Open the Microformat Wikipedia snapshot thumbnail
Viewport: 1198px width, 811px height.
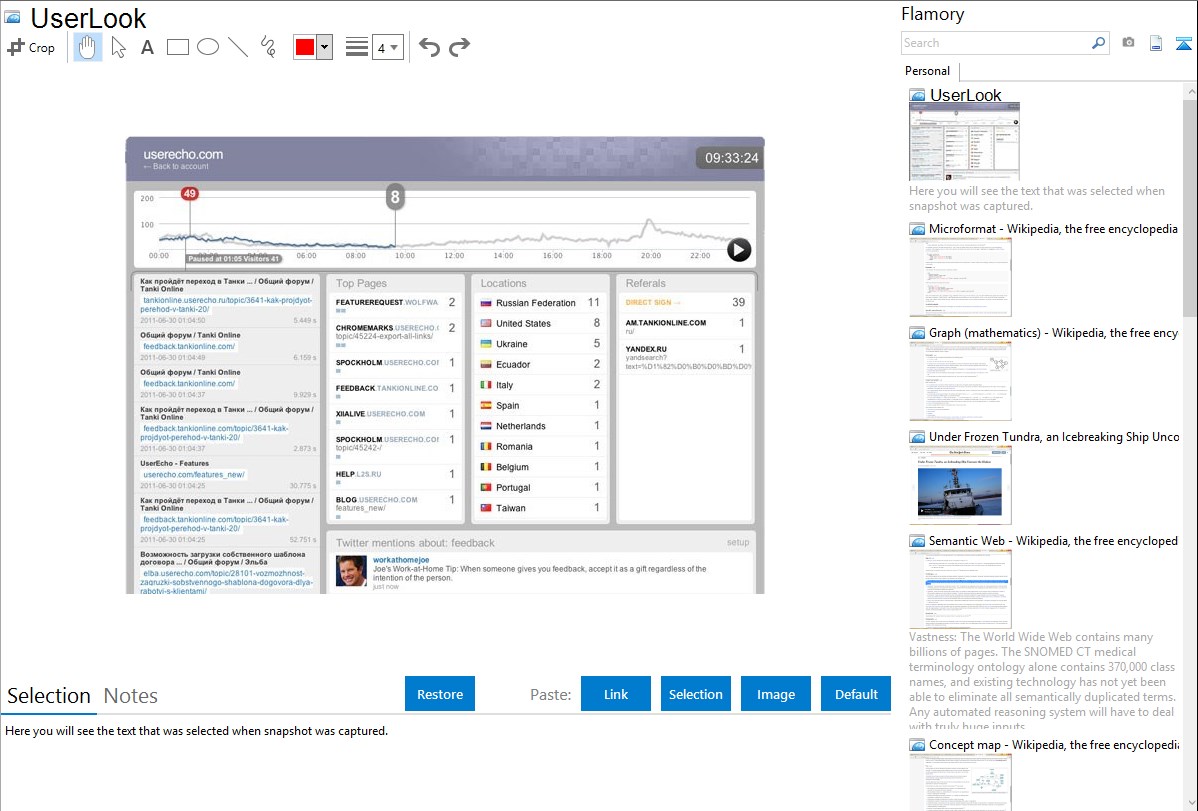(x=960, y=277)
